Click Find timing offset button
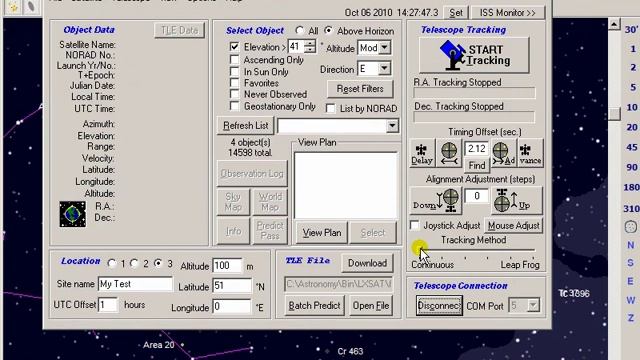 click(477, 165)
